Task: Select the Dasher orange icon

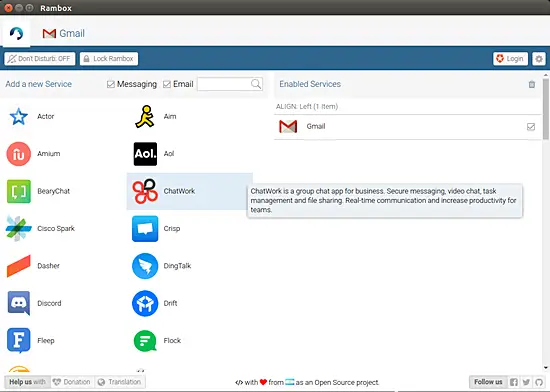Action: pyautogui.click(x=19, y=266)
